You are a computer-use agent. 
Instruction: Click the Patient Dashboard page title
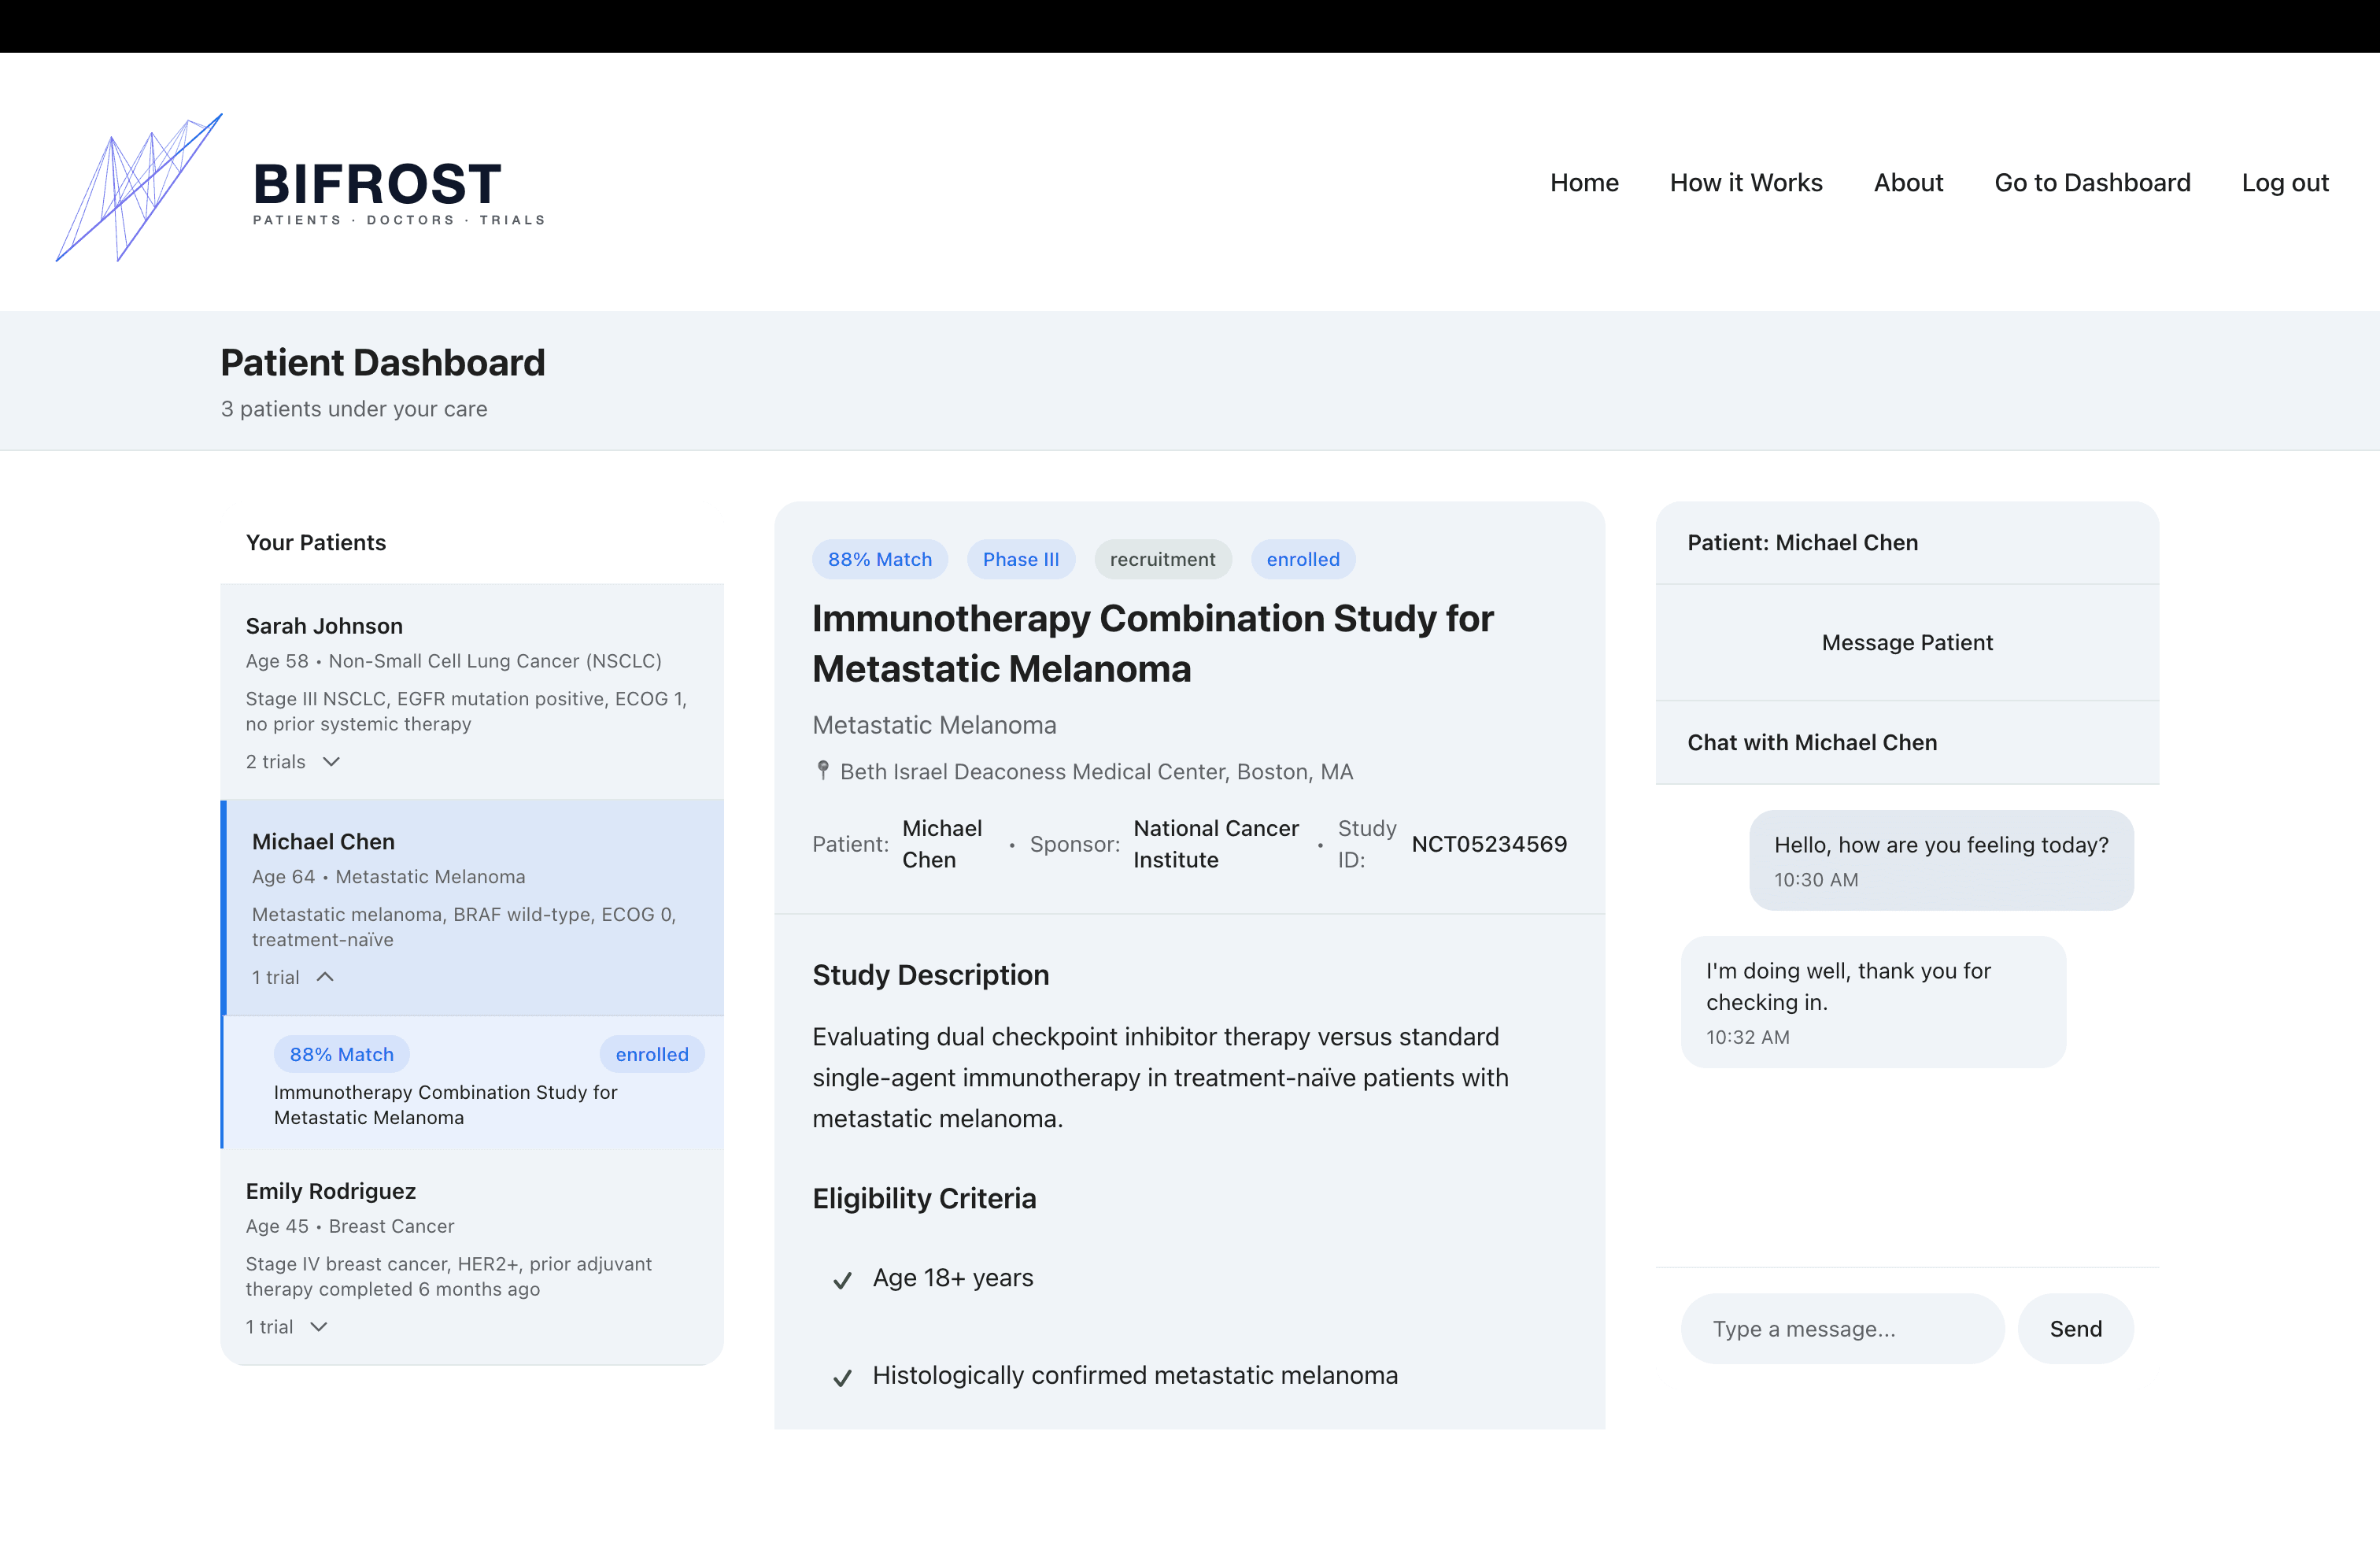383,362
